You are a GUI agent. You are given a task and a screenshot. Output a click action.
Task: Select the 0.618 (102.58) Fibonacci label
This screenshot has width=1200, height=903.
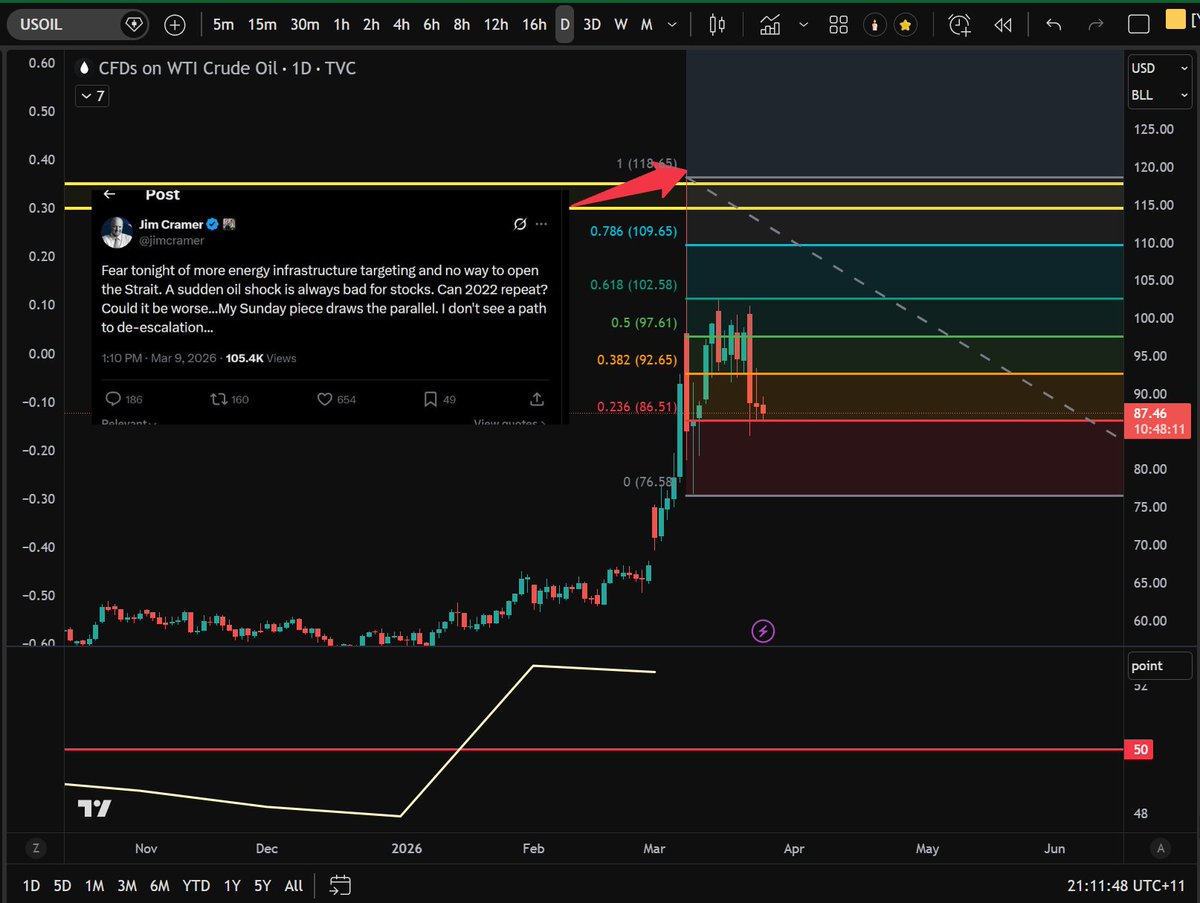[634, 285]
